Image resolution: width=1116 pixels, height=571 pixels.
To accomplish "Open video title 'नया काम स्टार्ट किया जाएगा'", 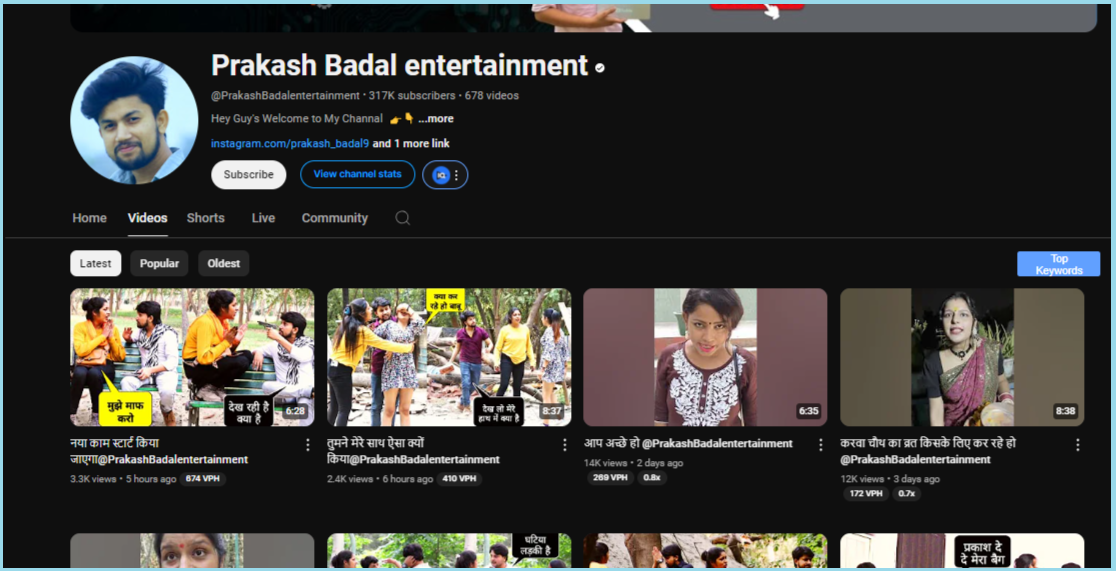I will 159,451.
